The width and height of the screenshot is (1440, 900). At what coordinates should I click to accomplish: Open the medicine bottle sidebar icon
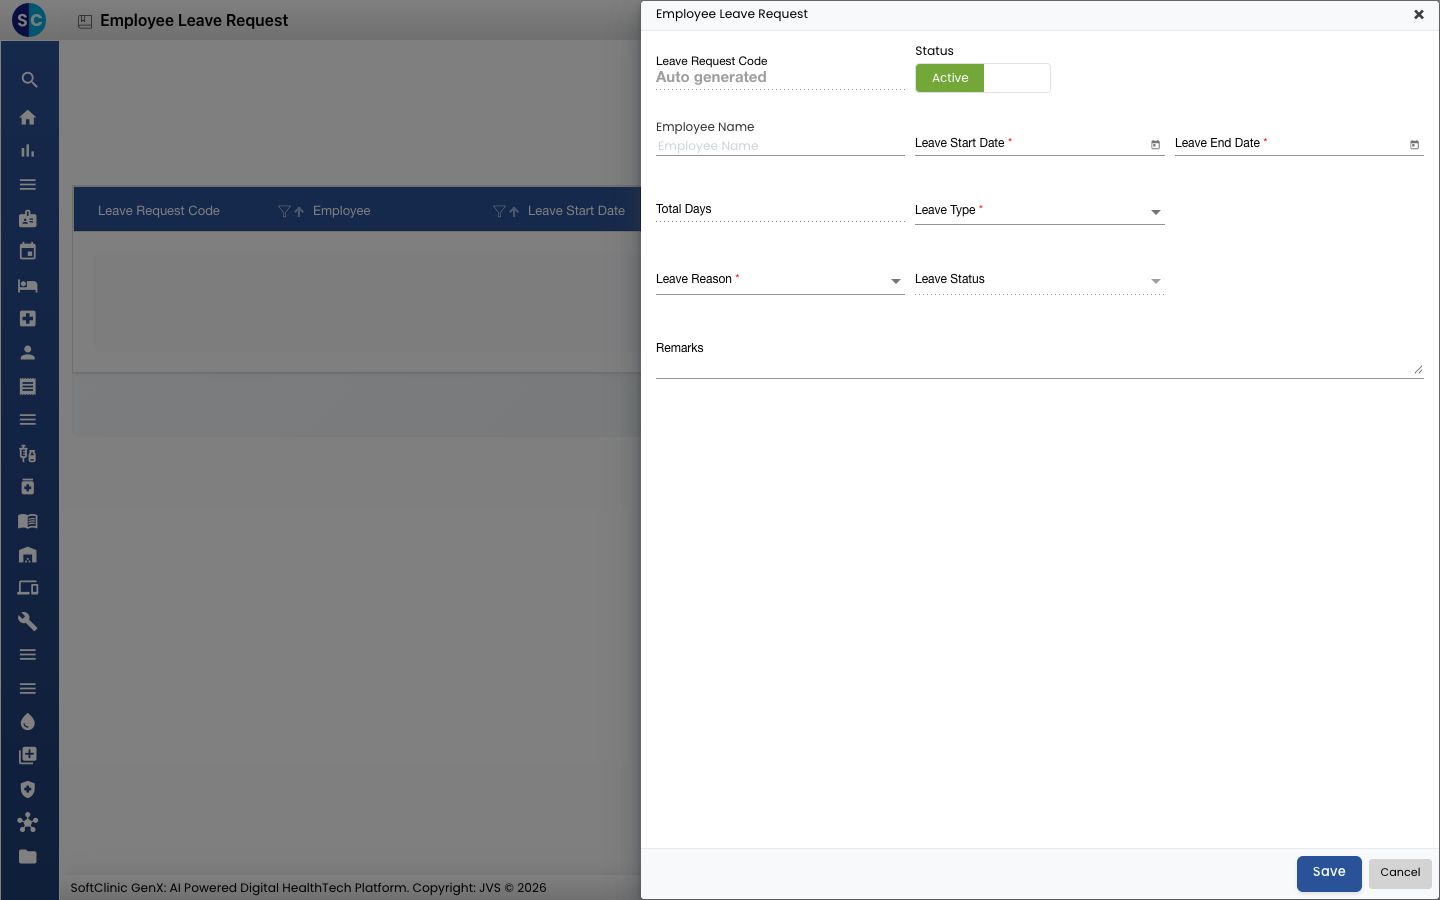28,487
